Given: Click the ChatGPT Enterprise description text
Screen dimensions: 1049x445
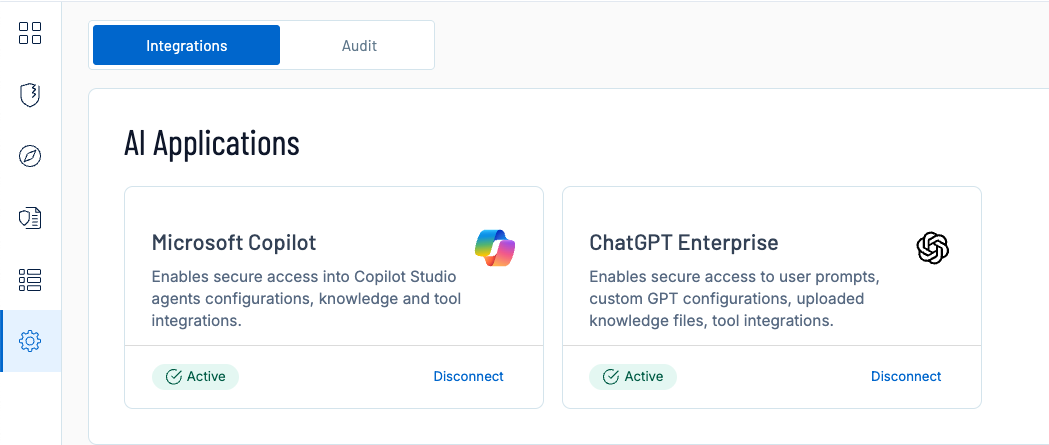Looking at the screenshot, I should click(x=733, y=298).
